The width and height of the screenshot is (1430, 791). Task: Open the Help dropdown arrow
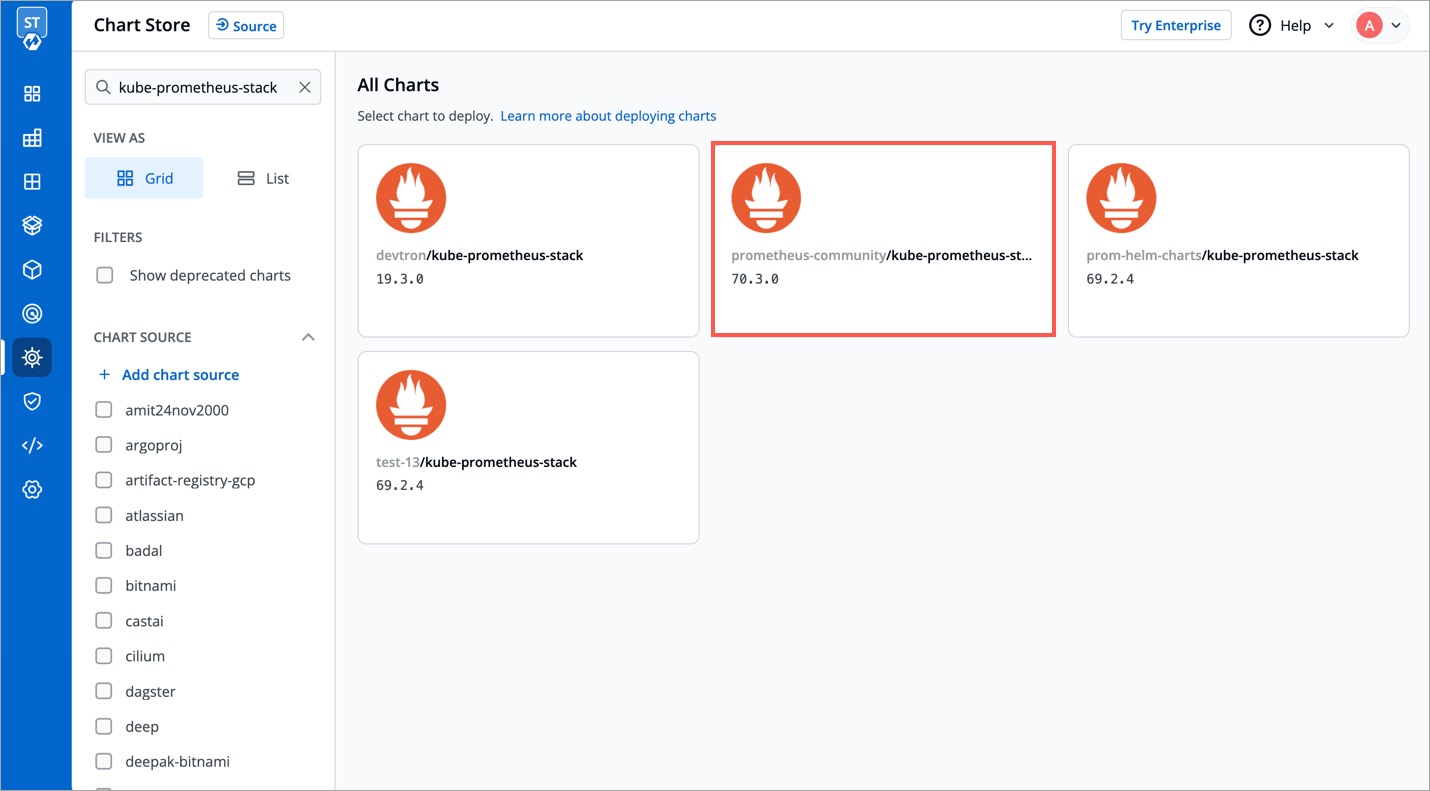pos(1329,26)
